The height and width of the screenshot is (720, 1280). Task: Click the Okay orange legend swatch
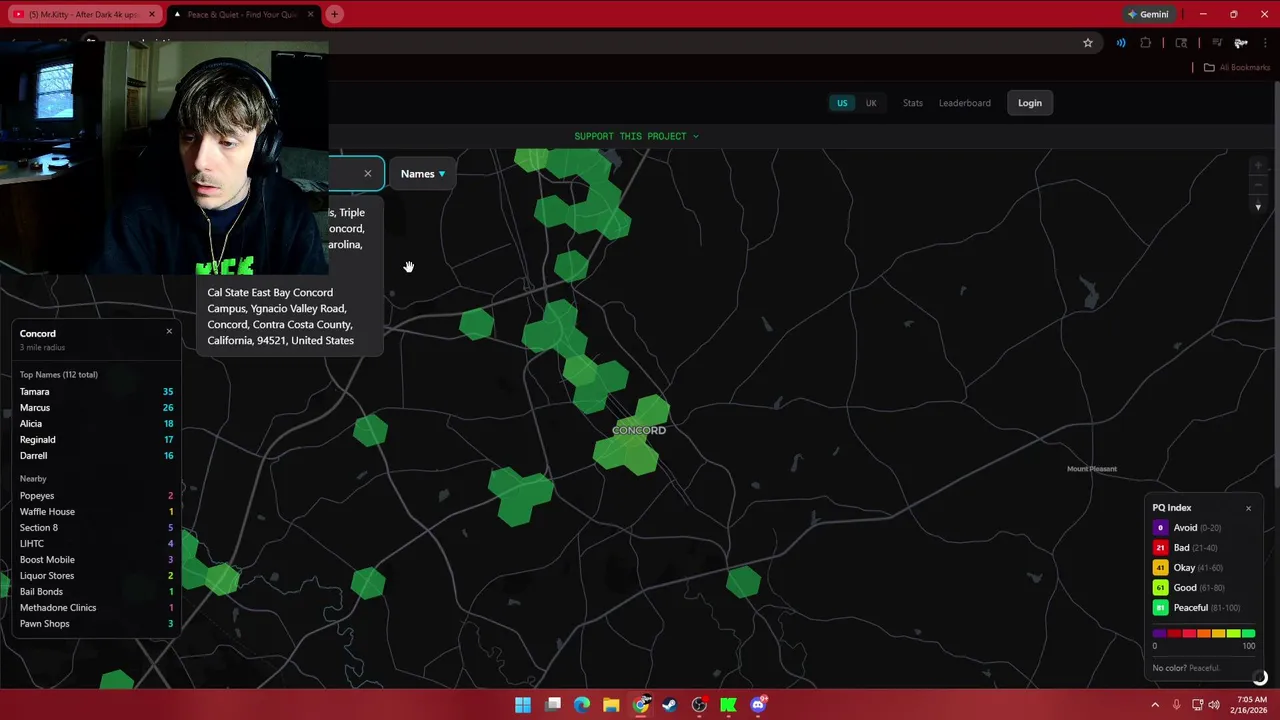pos(1160,568)
